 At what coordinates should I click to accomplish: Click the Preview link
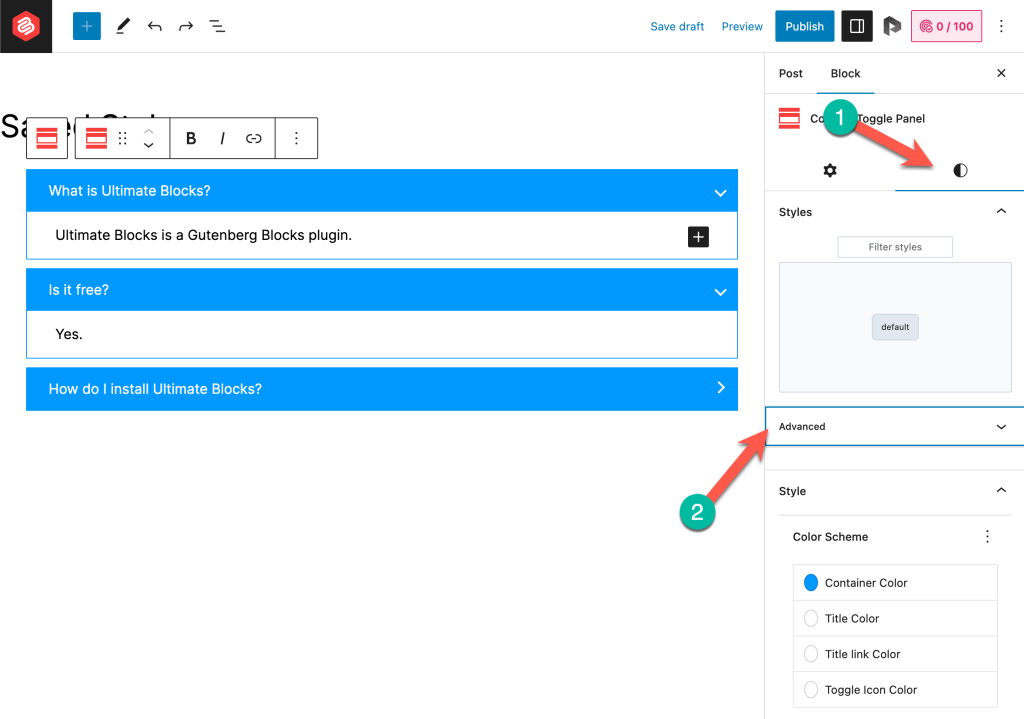742,26
